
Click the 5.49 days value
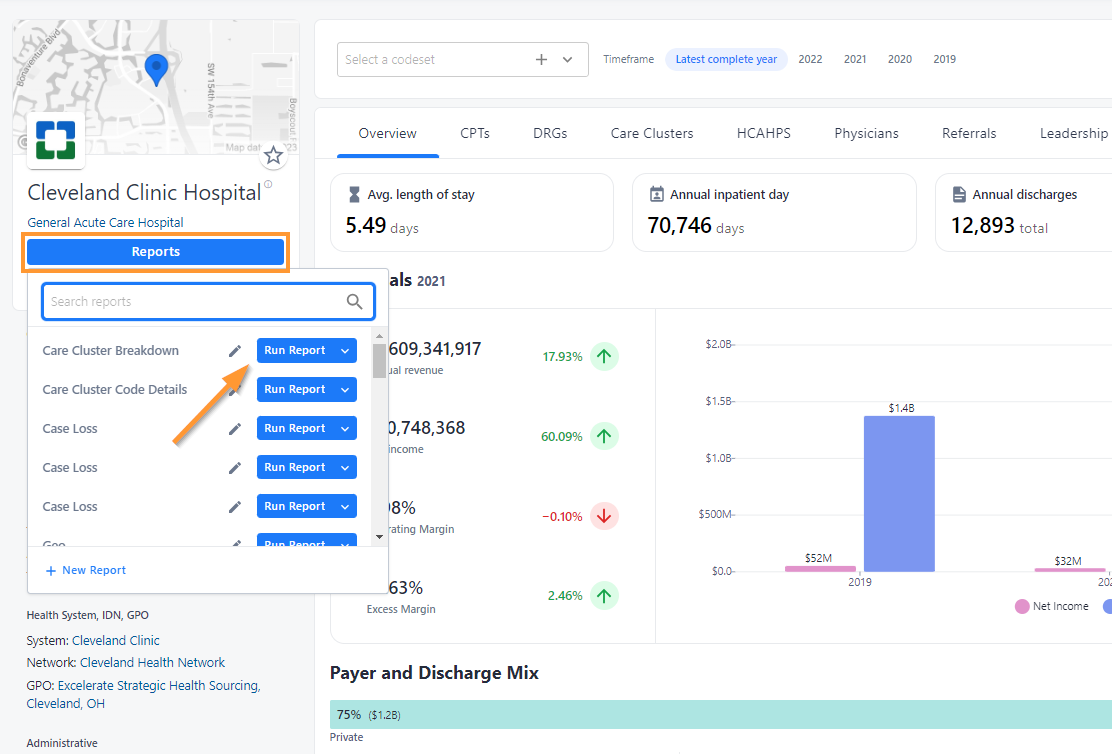[x=382, y=226]
